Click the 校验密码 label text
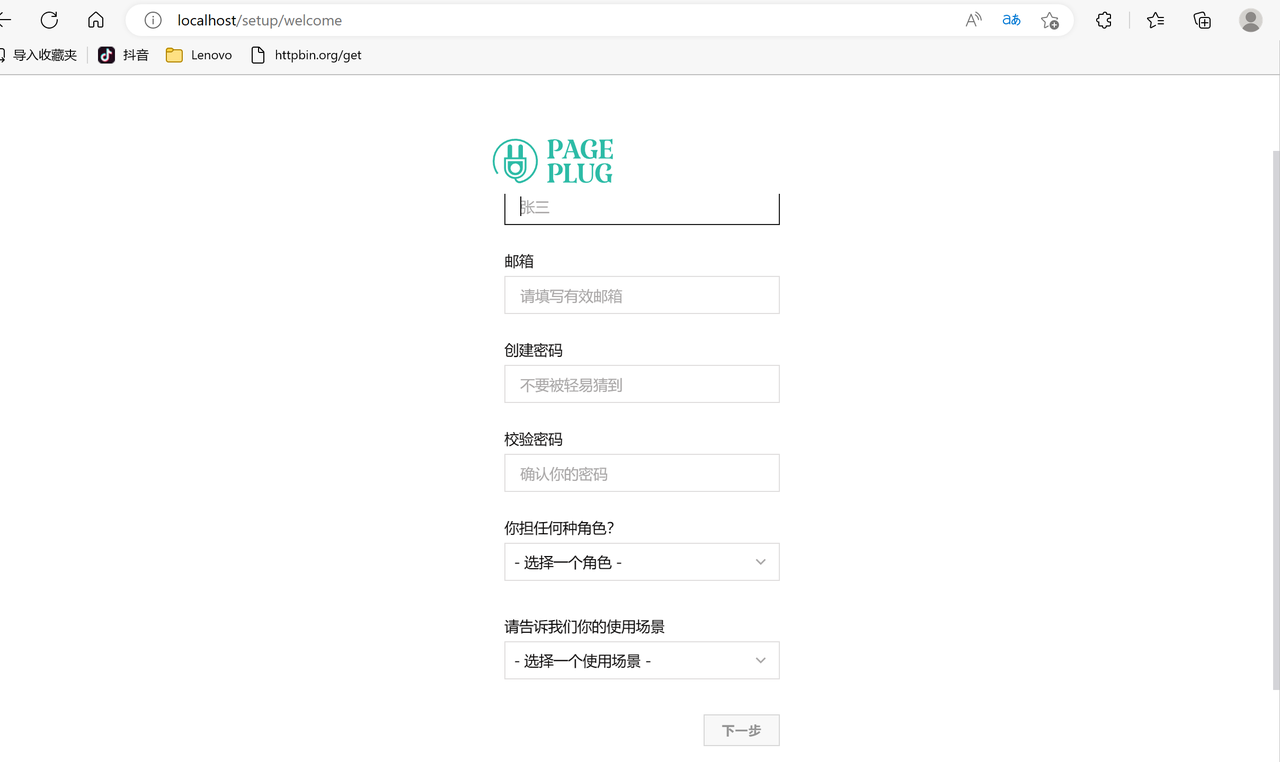This screenshot has width=1280, height=762. [533, 439]
